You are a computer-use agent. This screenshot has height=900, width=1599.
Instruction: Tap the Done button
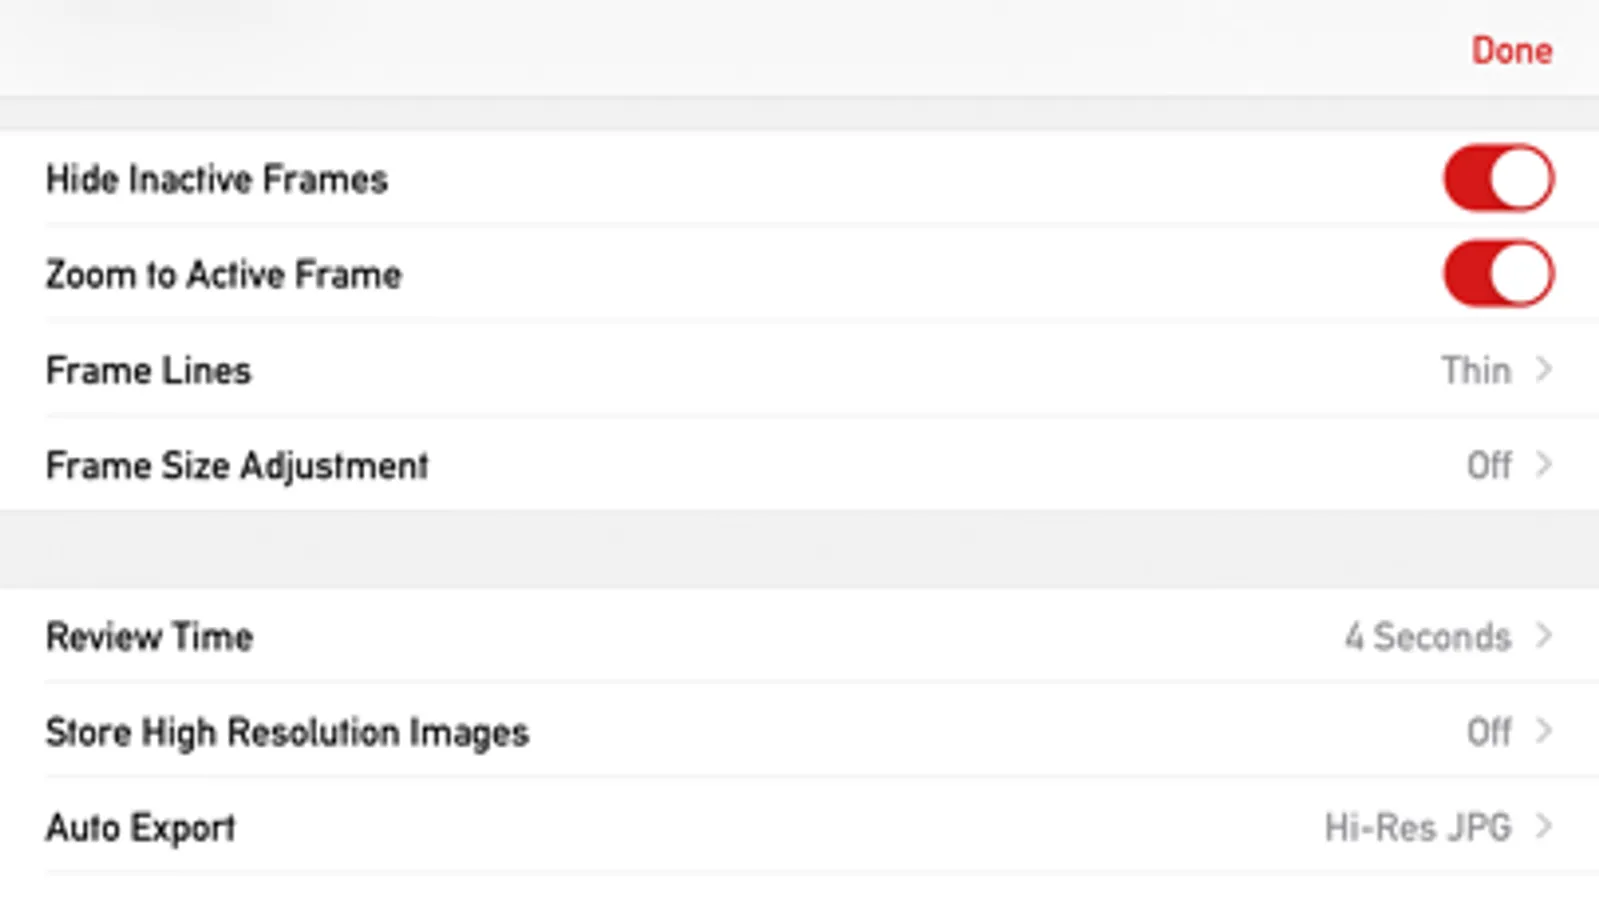(1511, 50)
